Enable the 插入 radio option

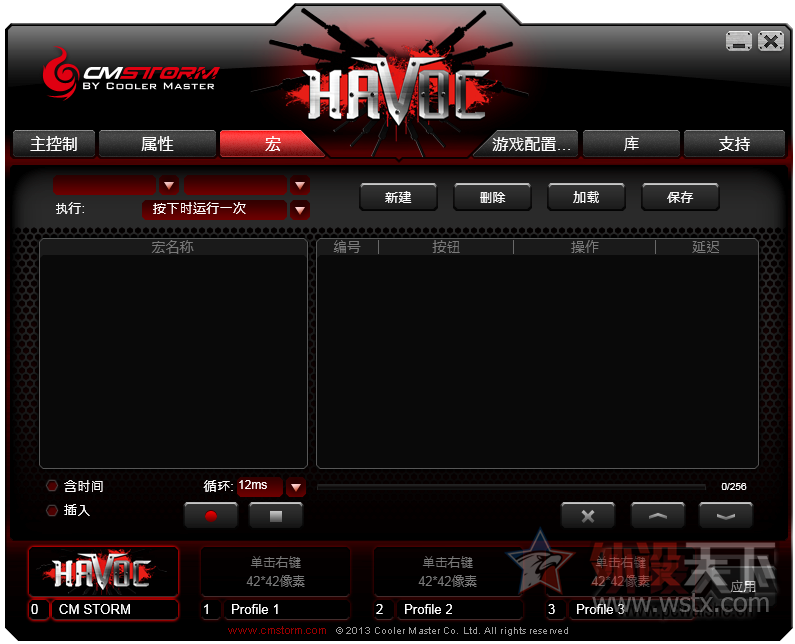[52, 510]
